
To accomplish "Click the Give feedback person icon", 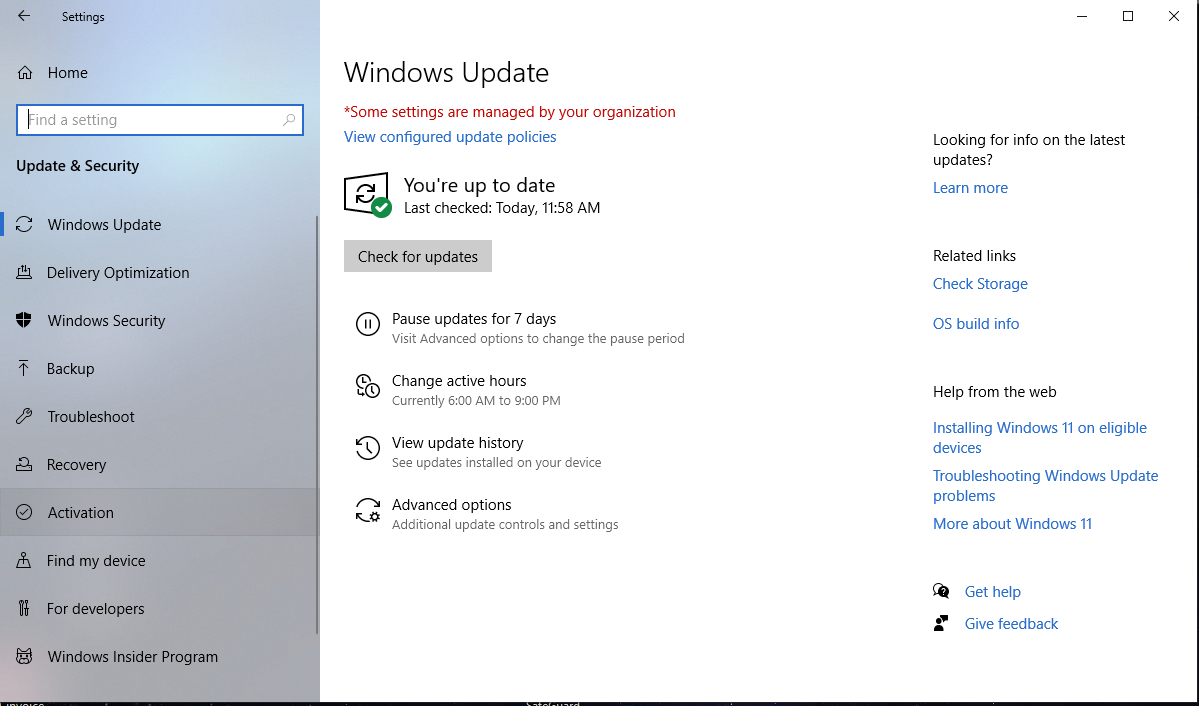I will 941,623.
